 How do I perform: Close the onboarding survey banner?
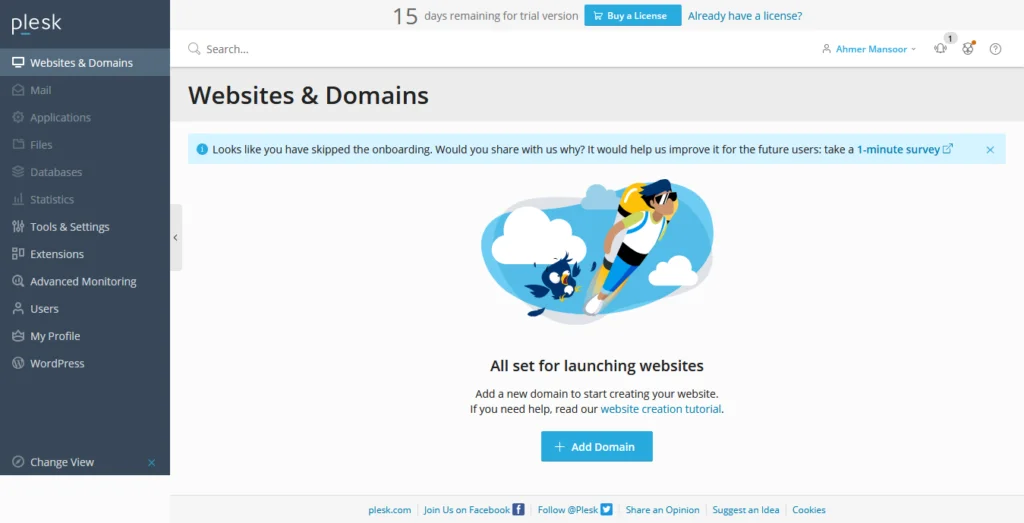point(990,150)
